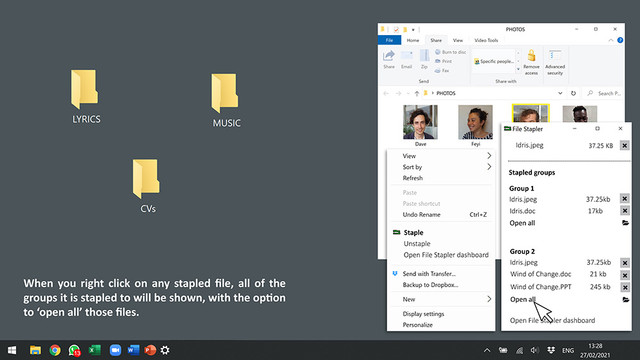Open the address bar history dropdown

tap(560, 93)
